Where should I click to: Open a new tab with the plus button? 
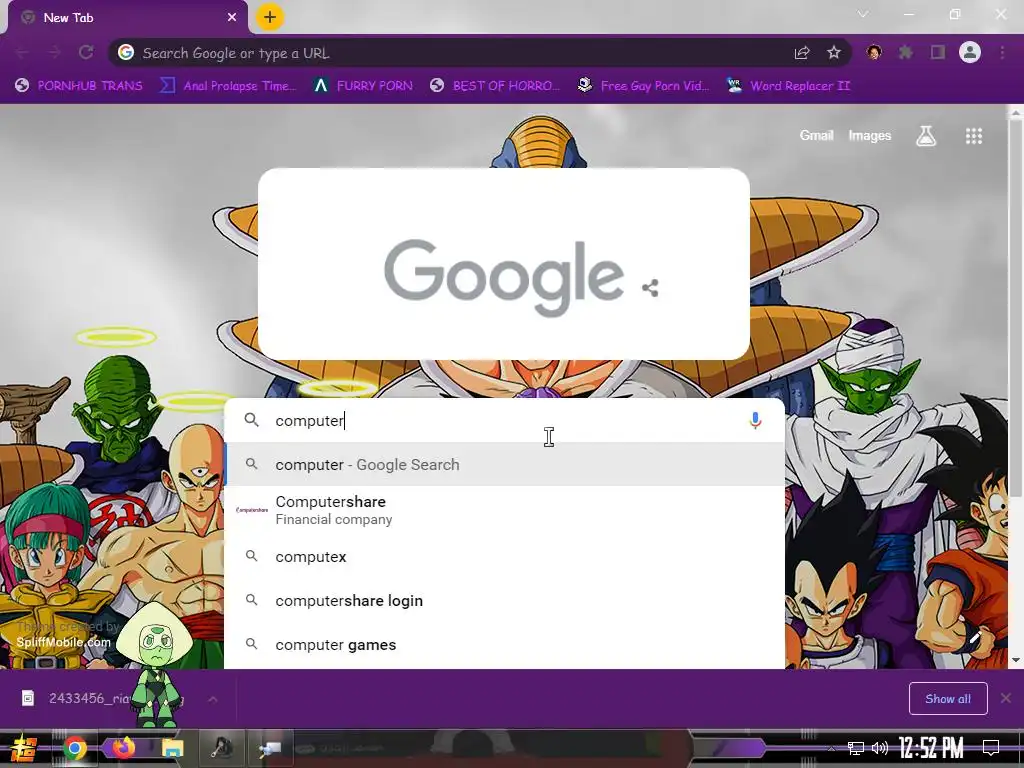(270, 17)
